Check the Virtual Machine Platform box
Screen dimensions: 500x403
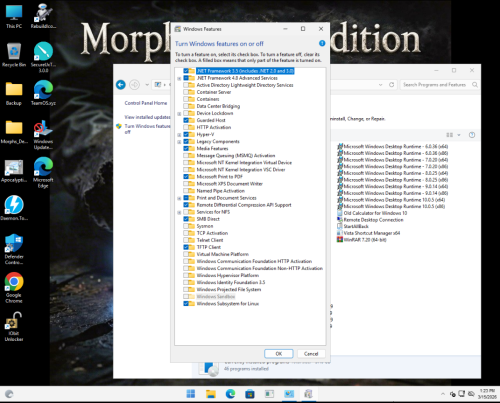[186, 254]
